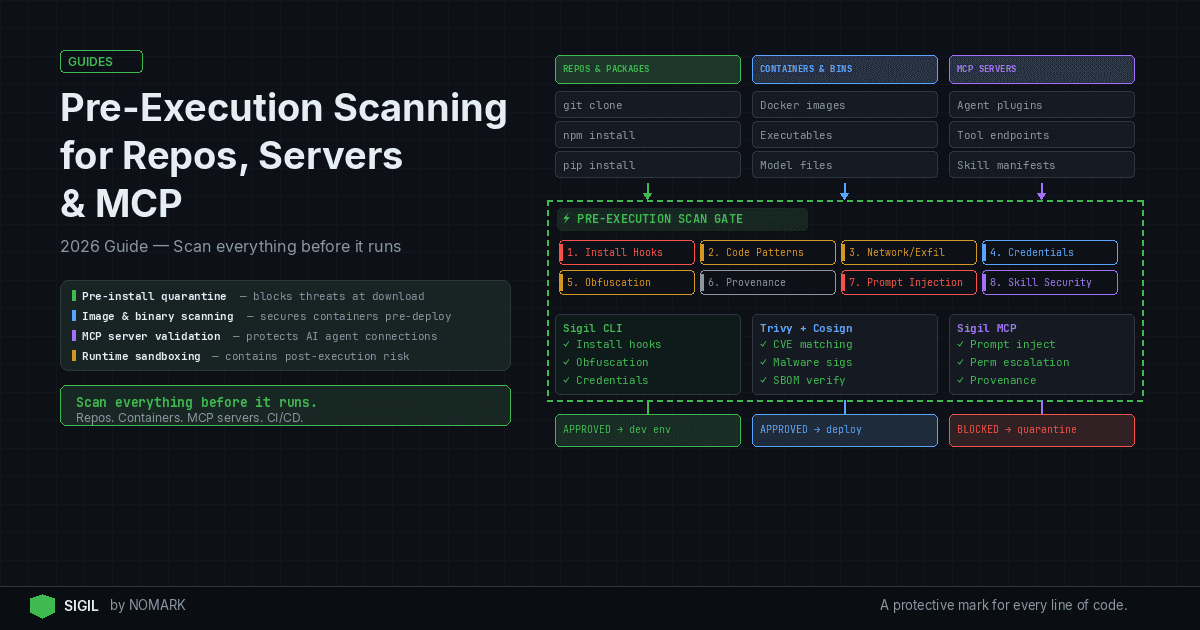Click the BLOCKED quarantine button
Screen dimensions: 1200x630
[1041, 429]
